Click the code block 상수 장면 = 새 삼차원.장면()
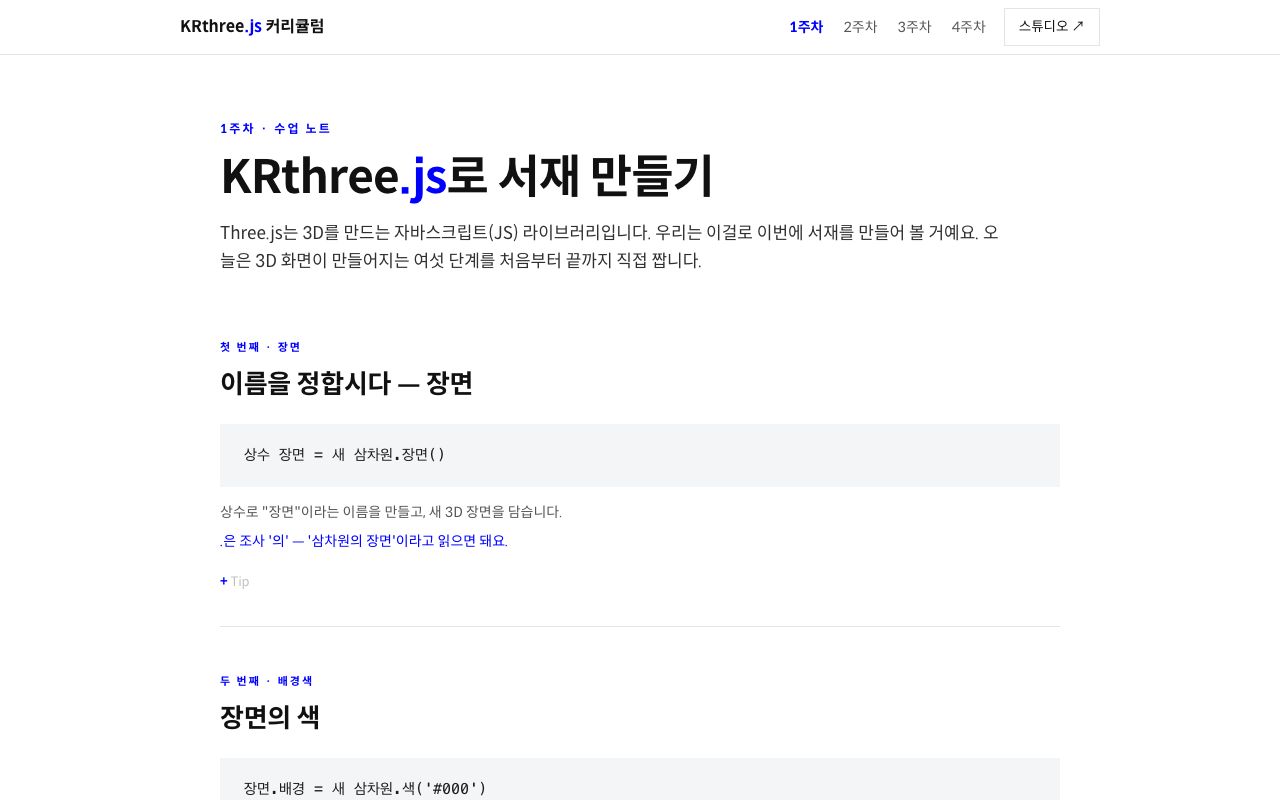The image size is (1280, 800). click(640, 455)
